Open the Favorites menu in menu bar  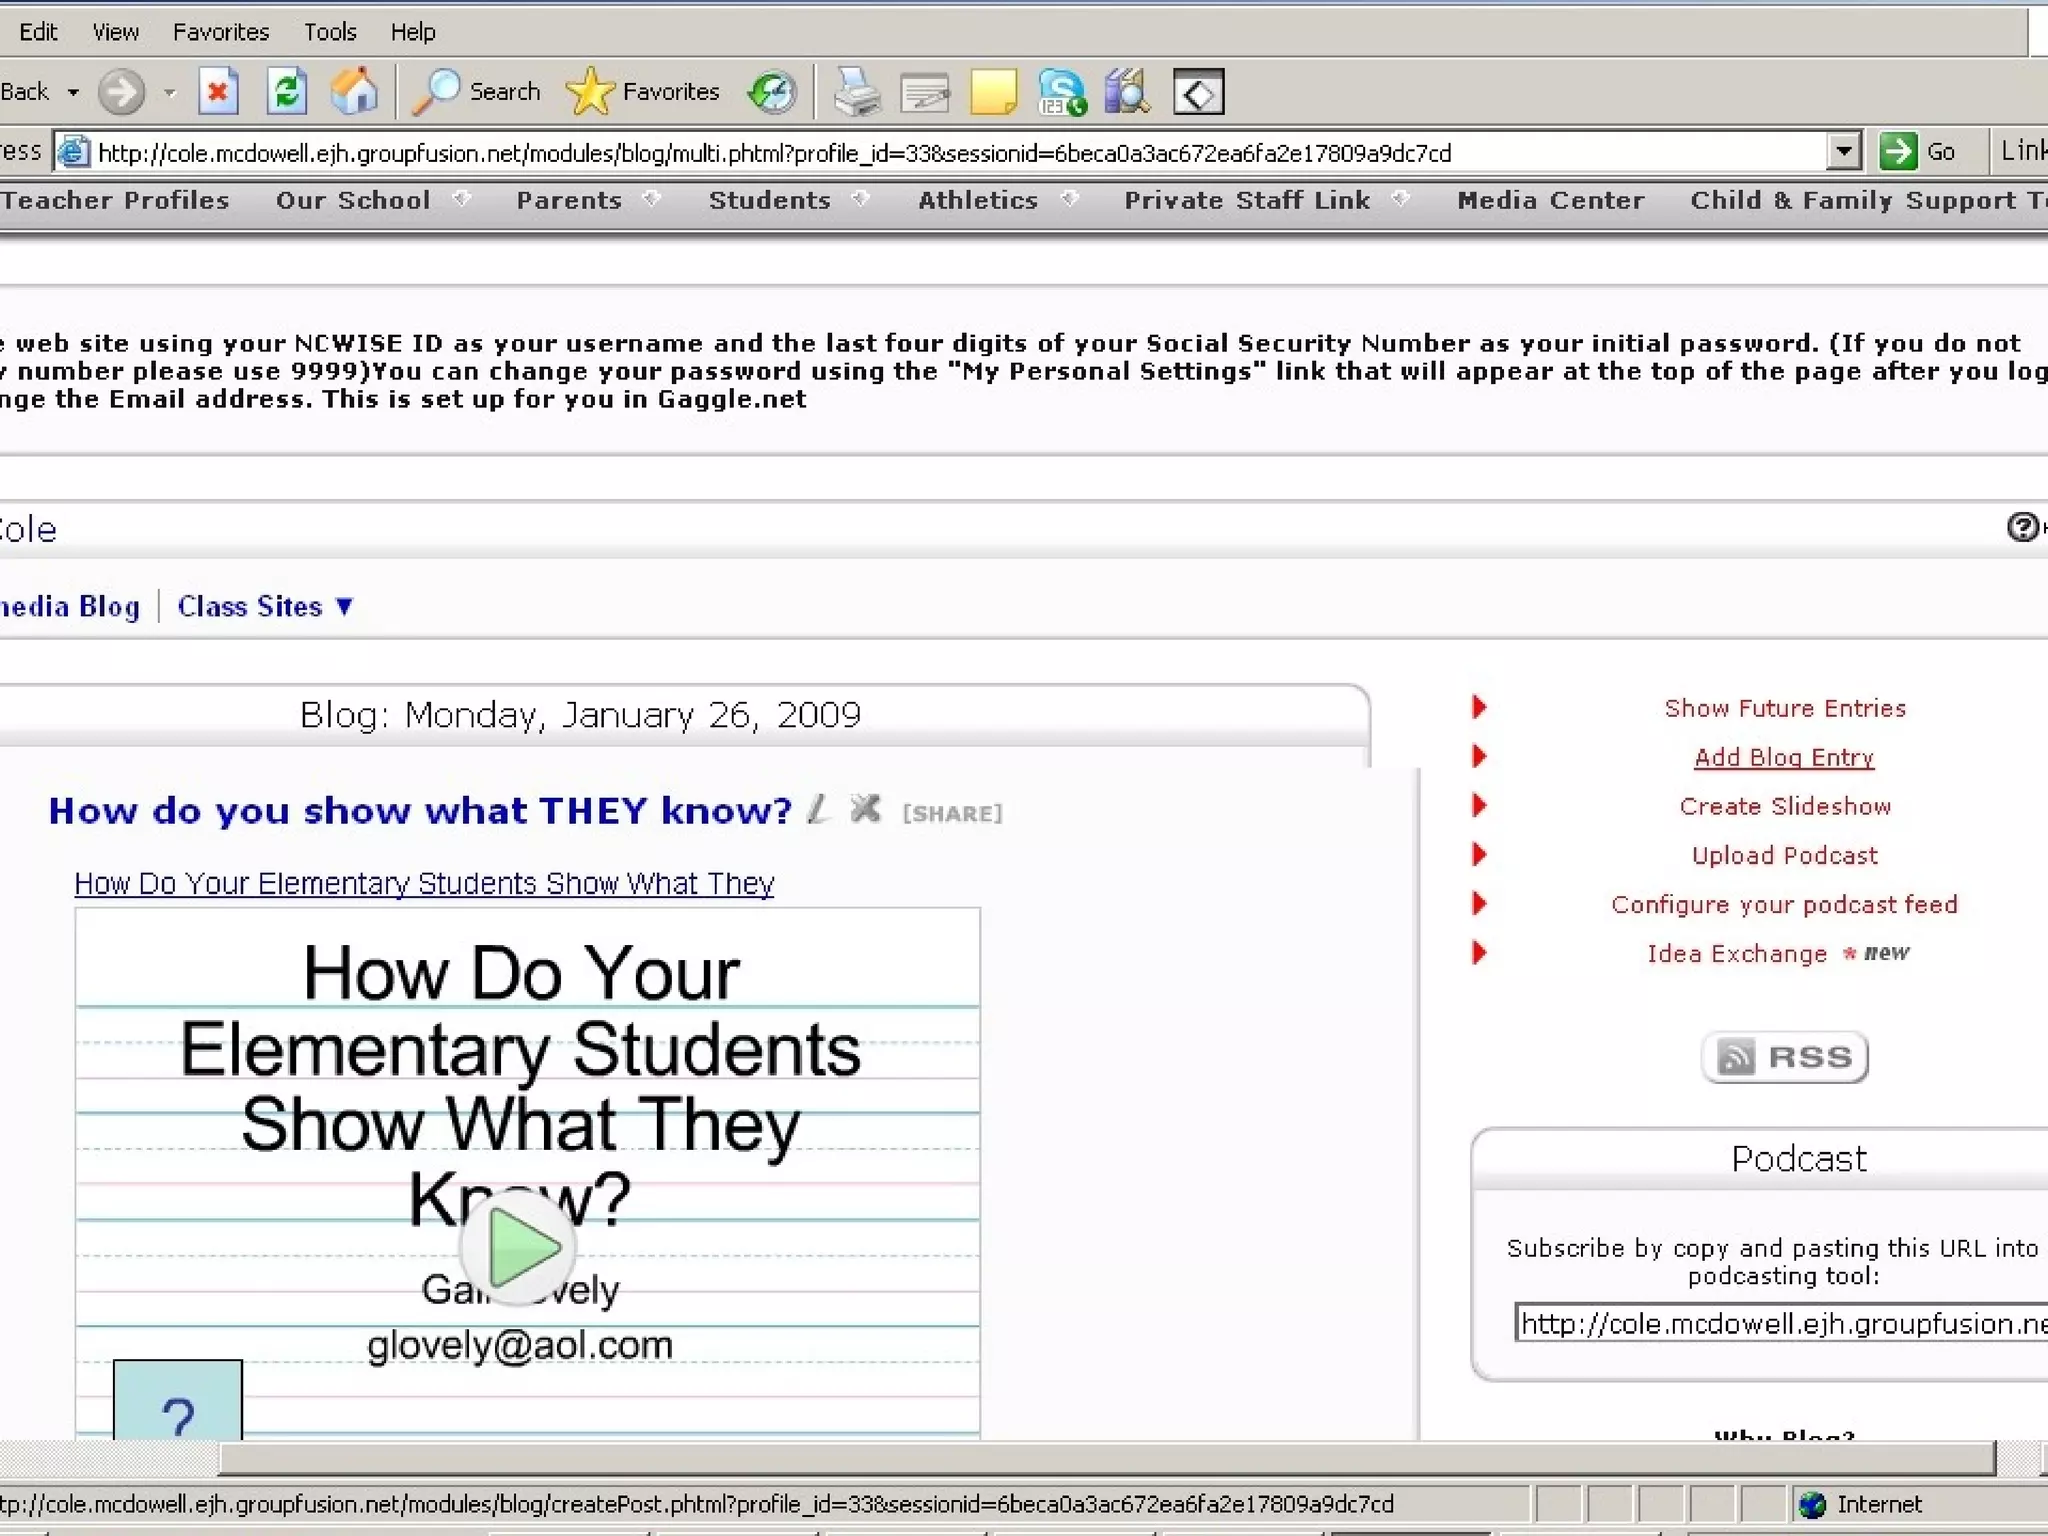point(220,32)
